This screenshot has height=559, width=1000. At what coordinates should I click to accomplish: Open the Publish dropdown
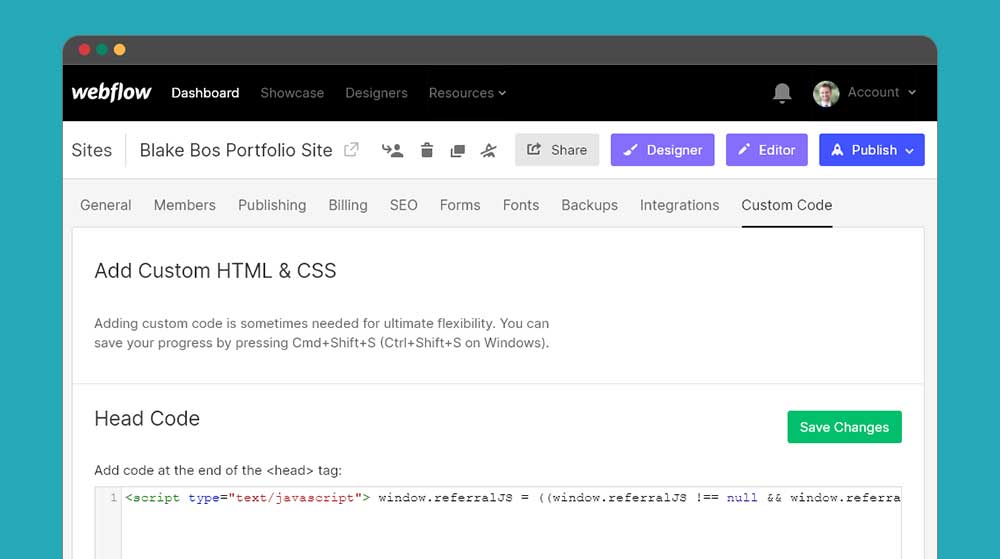[872, 150]
